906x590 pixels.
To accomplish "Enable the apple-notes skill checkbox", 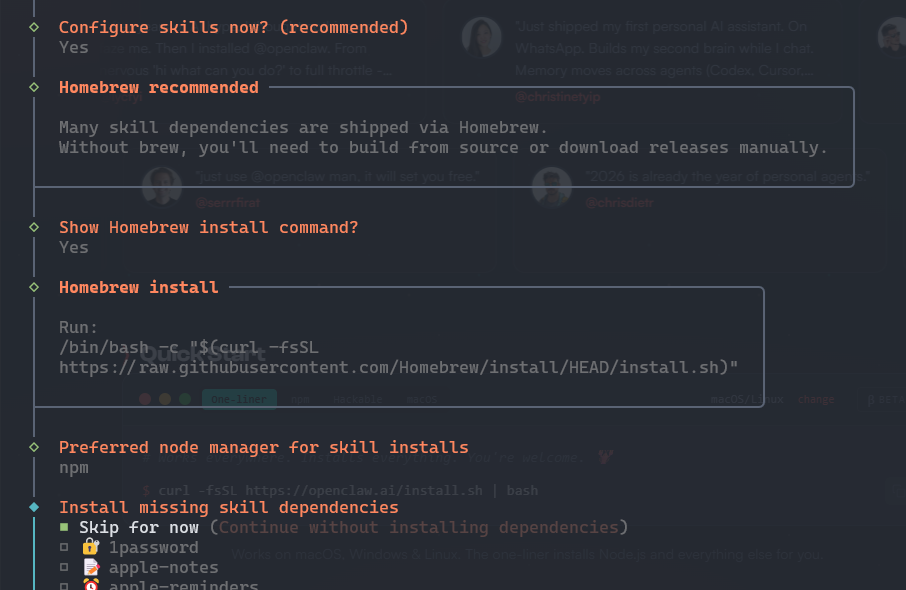I will [64, 567].
